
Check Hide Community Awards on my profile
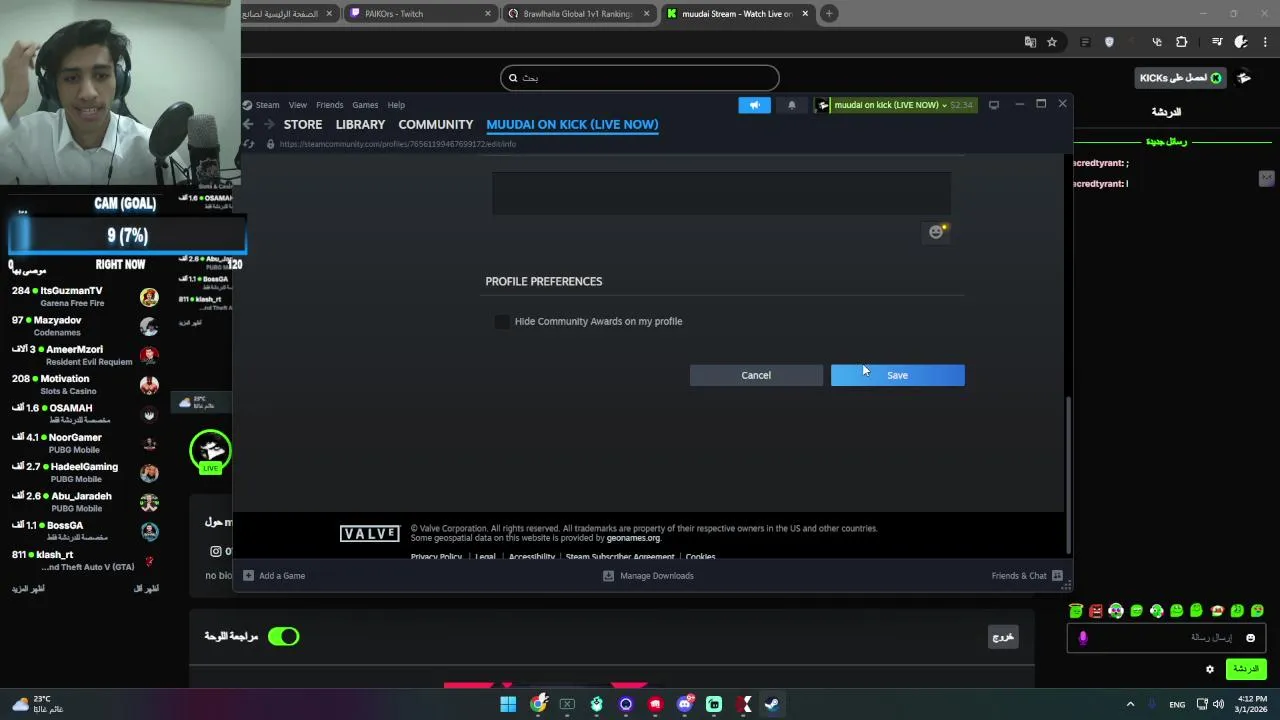coord(502,321)
